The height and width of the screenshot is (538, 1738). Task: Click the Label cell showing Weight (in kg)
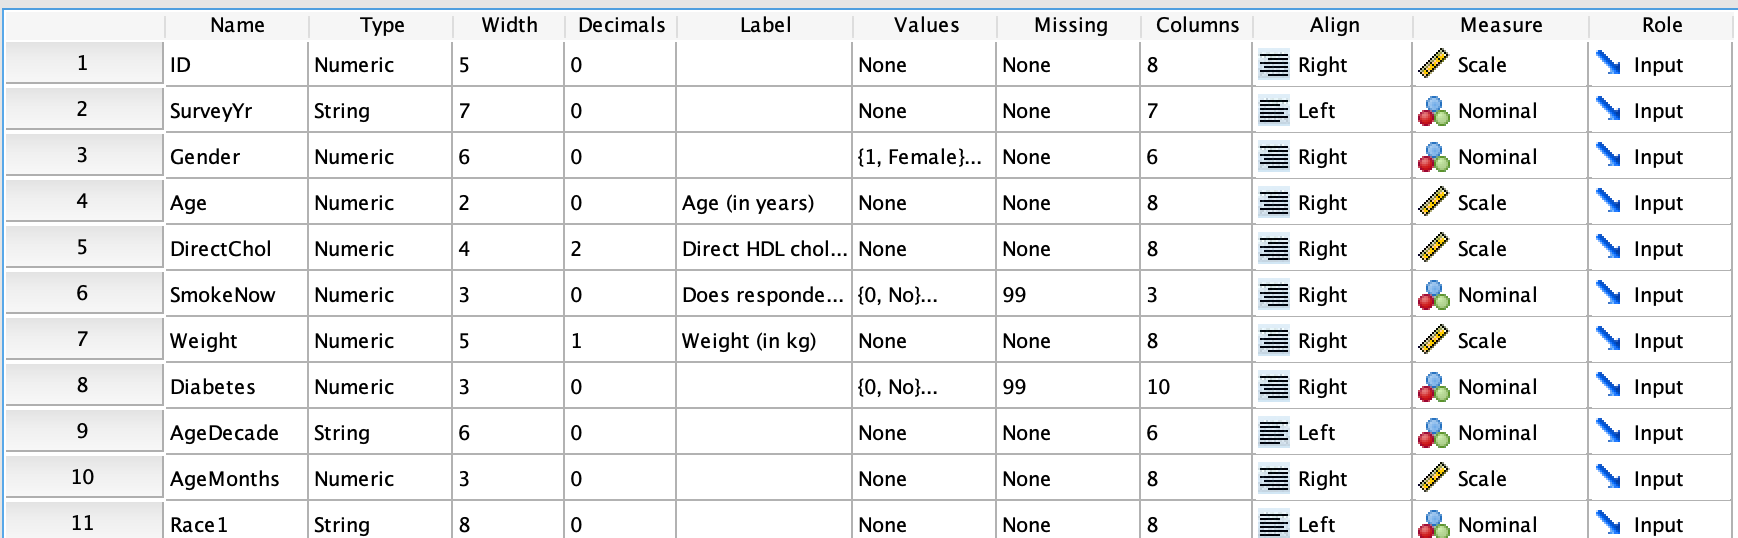[x=748, y=341]
